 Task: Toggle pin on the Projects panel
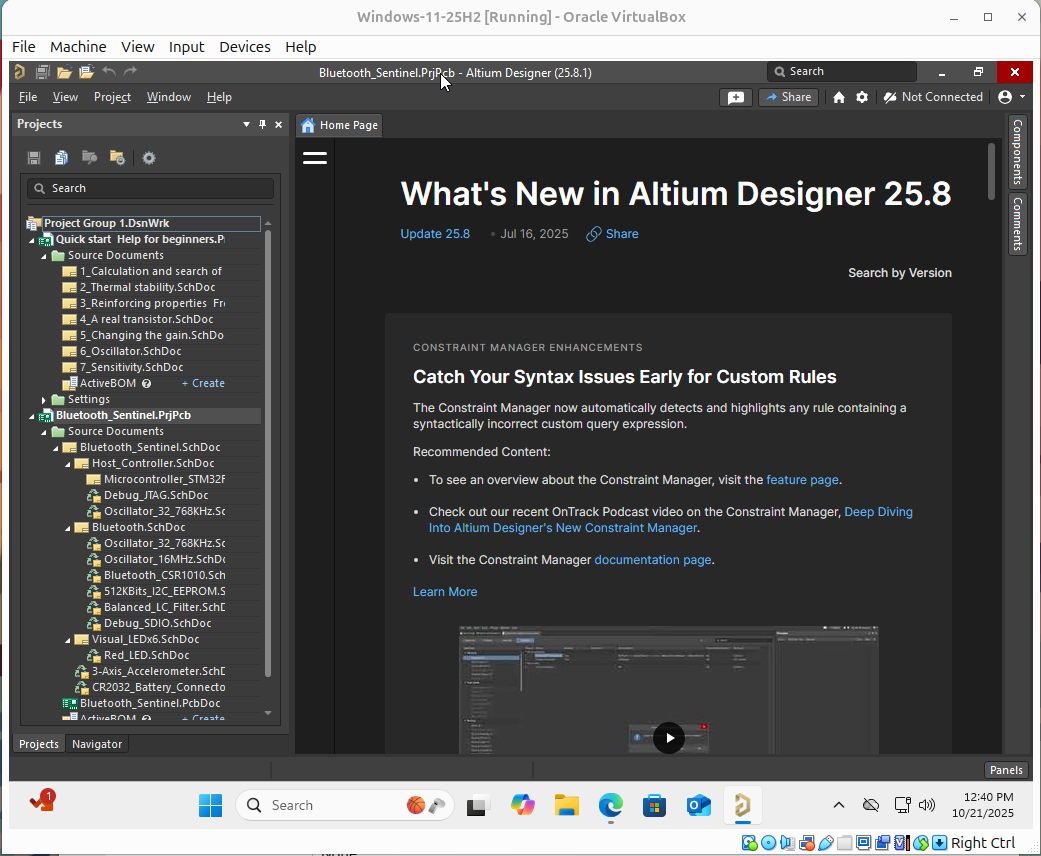[x=263, y=125]
